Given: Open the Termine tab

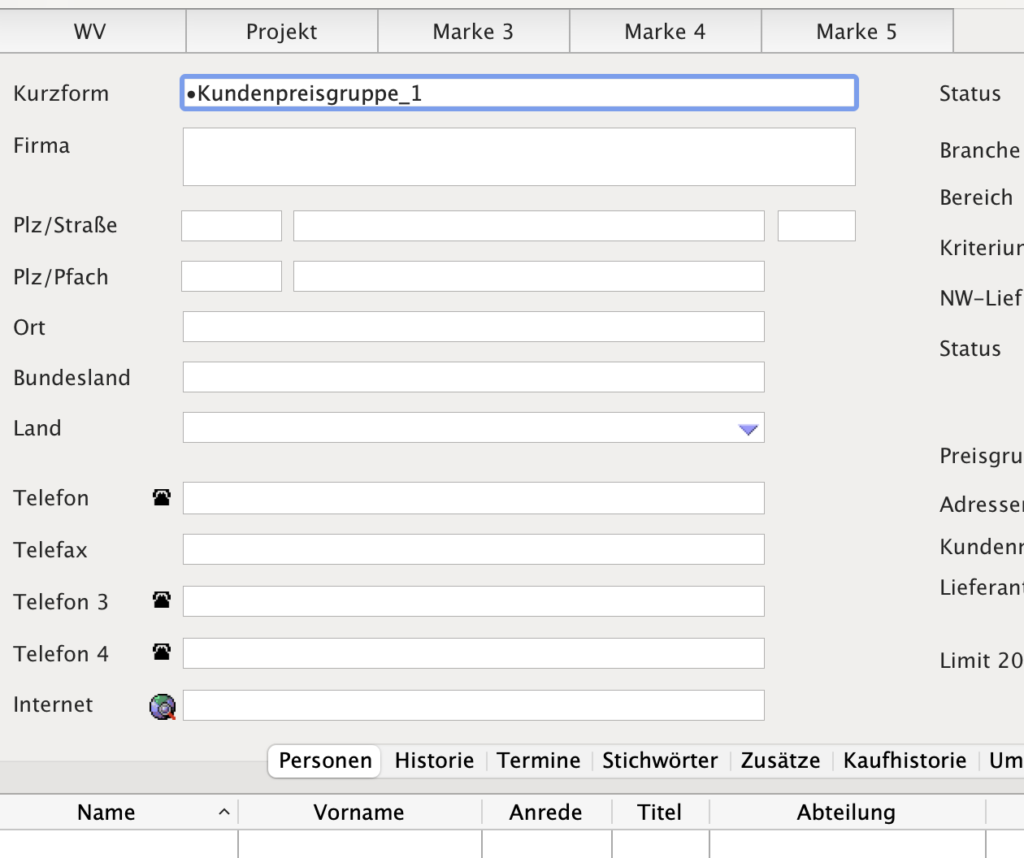Looking at the screenshot, I should [x=538, y=761].
